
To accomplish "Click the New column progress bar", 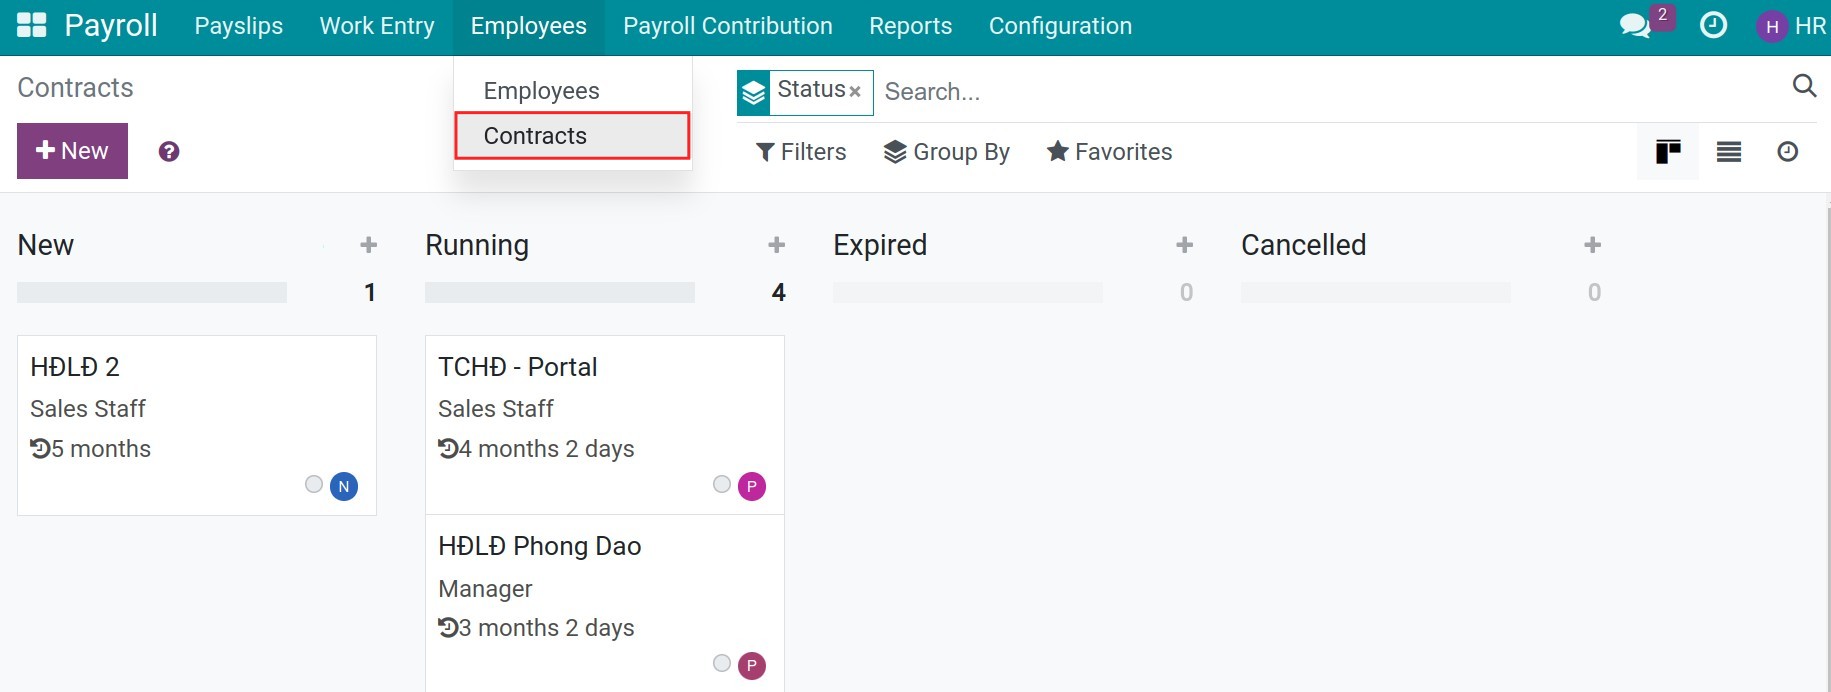I will (152, 292).
